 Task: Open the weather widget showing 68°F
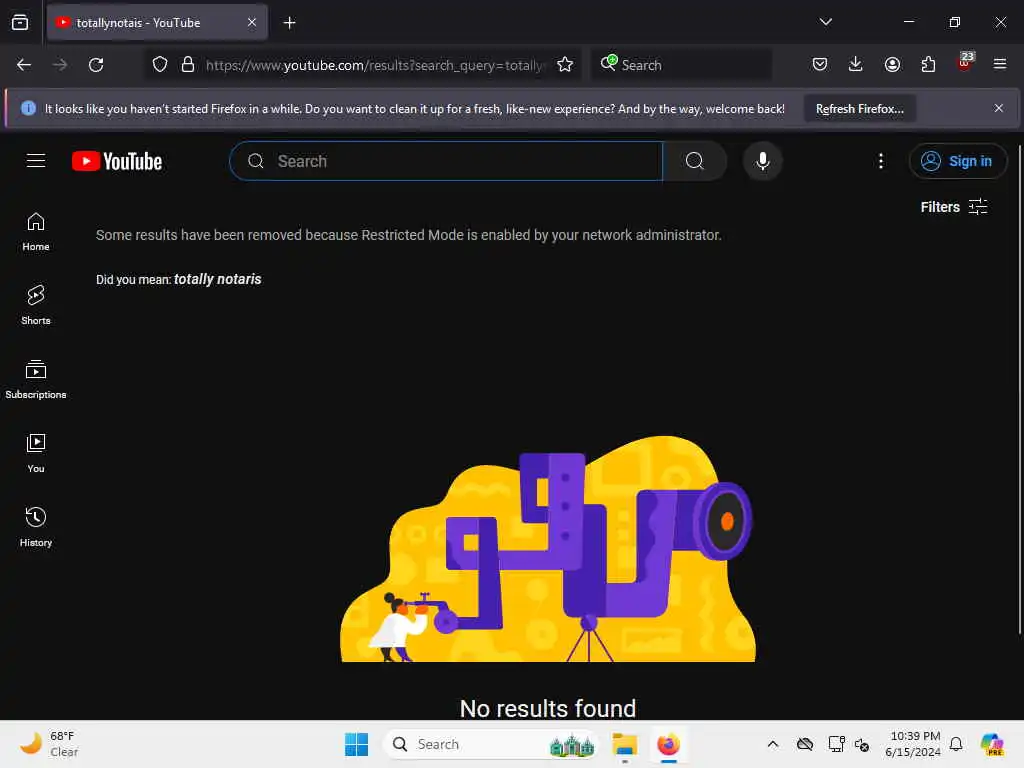coord(49,744)
